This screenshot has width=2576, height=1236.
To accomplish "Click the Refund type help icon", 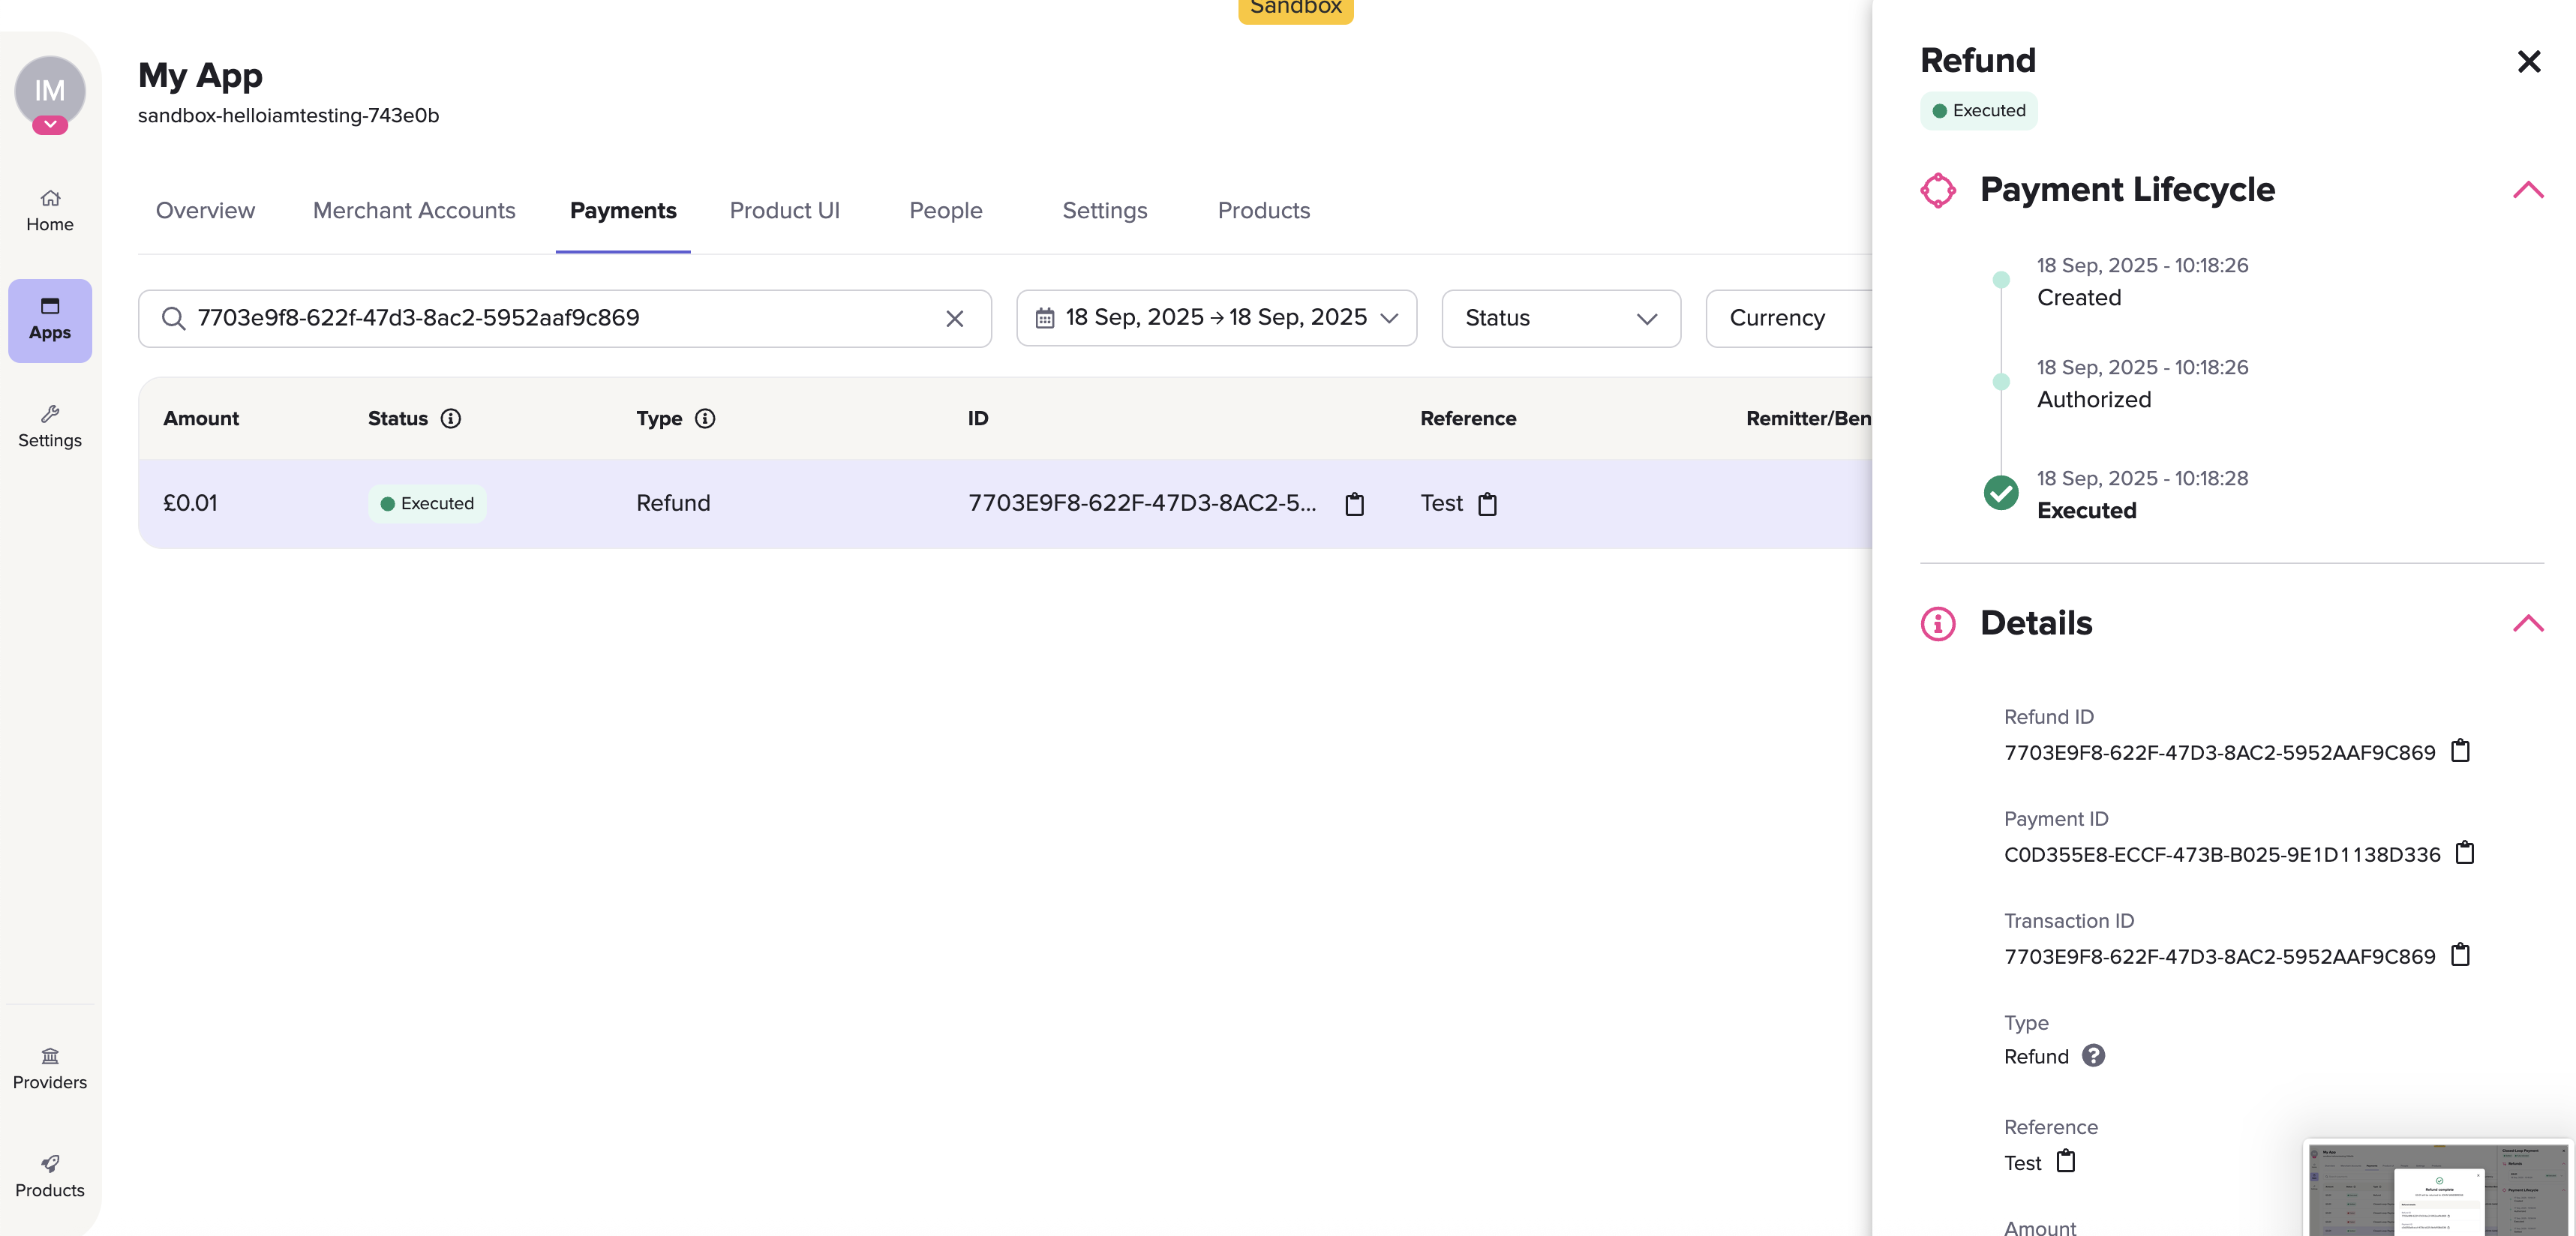I will coord(2093,1056).
